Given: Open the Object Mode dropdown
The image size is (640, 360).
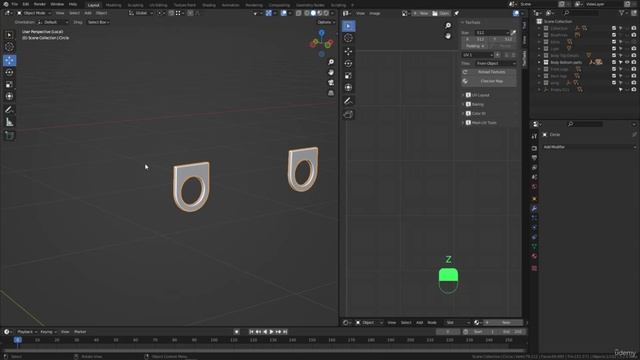Looking at the screenshot, I should (x=34, y=13).
